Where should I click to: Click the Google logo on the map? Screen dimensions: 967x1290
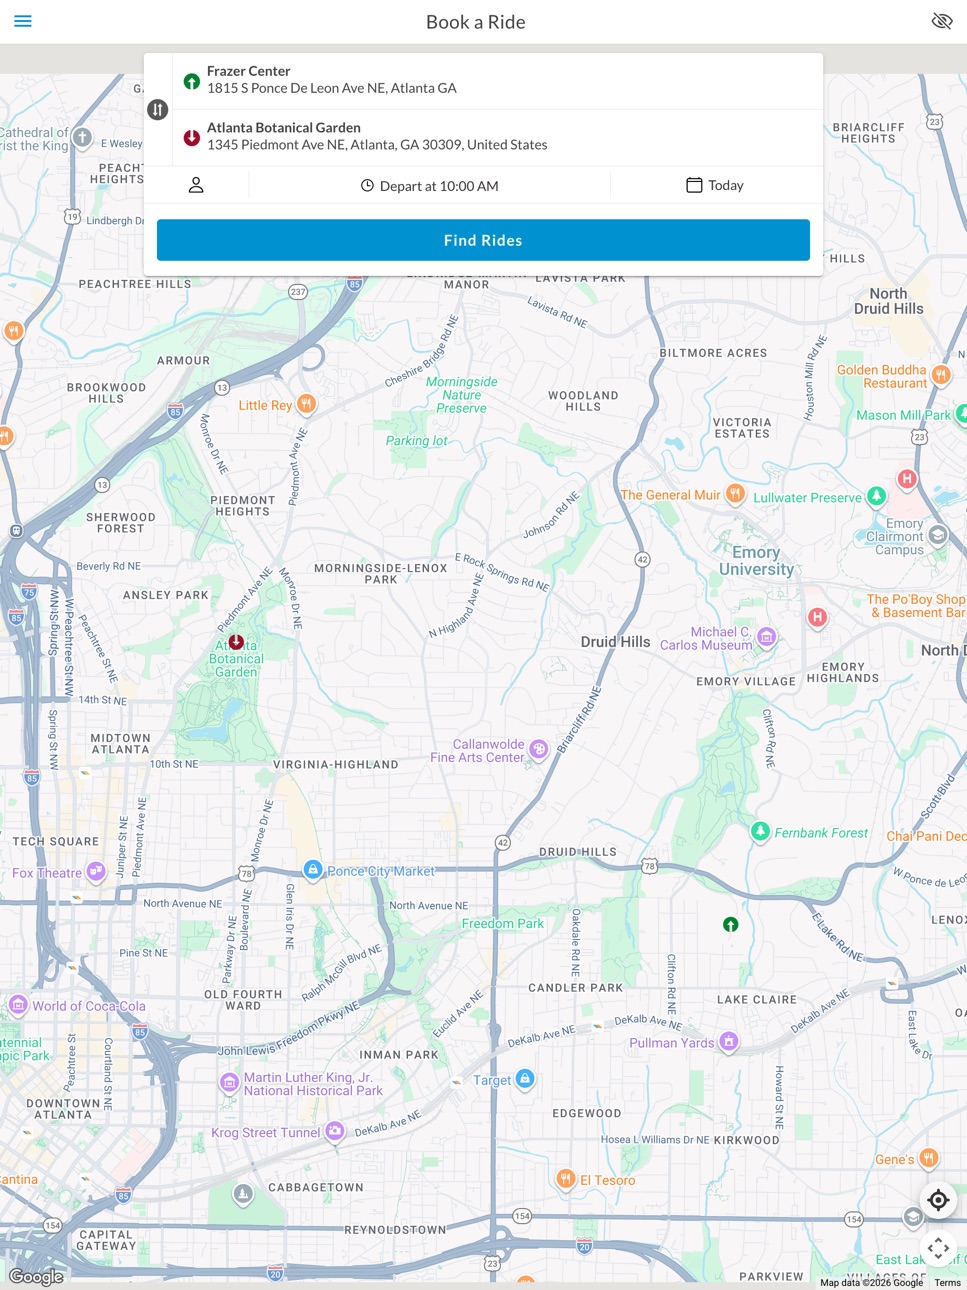tap(37, 1276)
